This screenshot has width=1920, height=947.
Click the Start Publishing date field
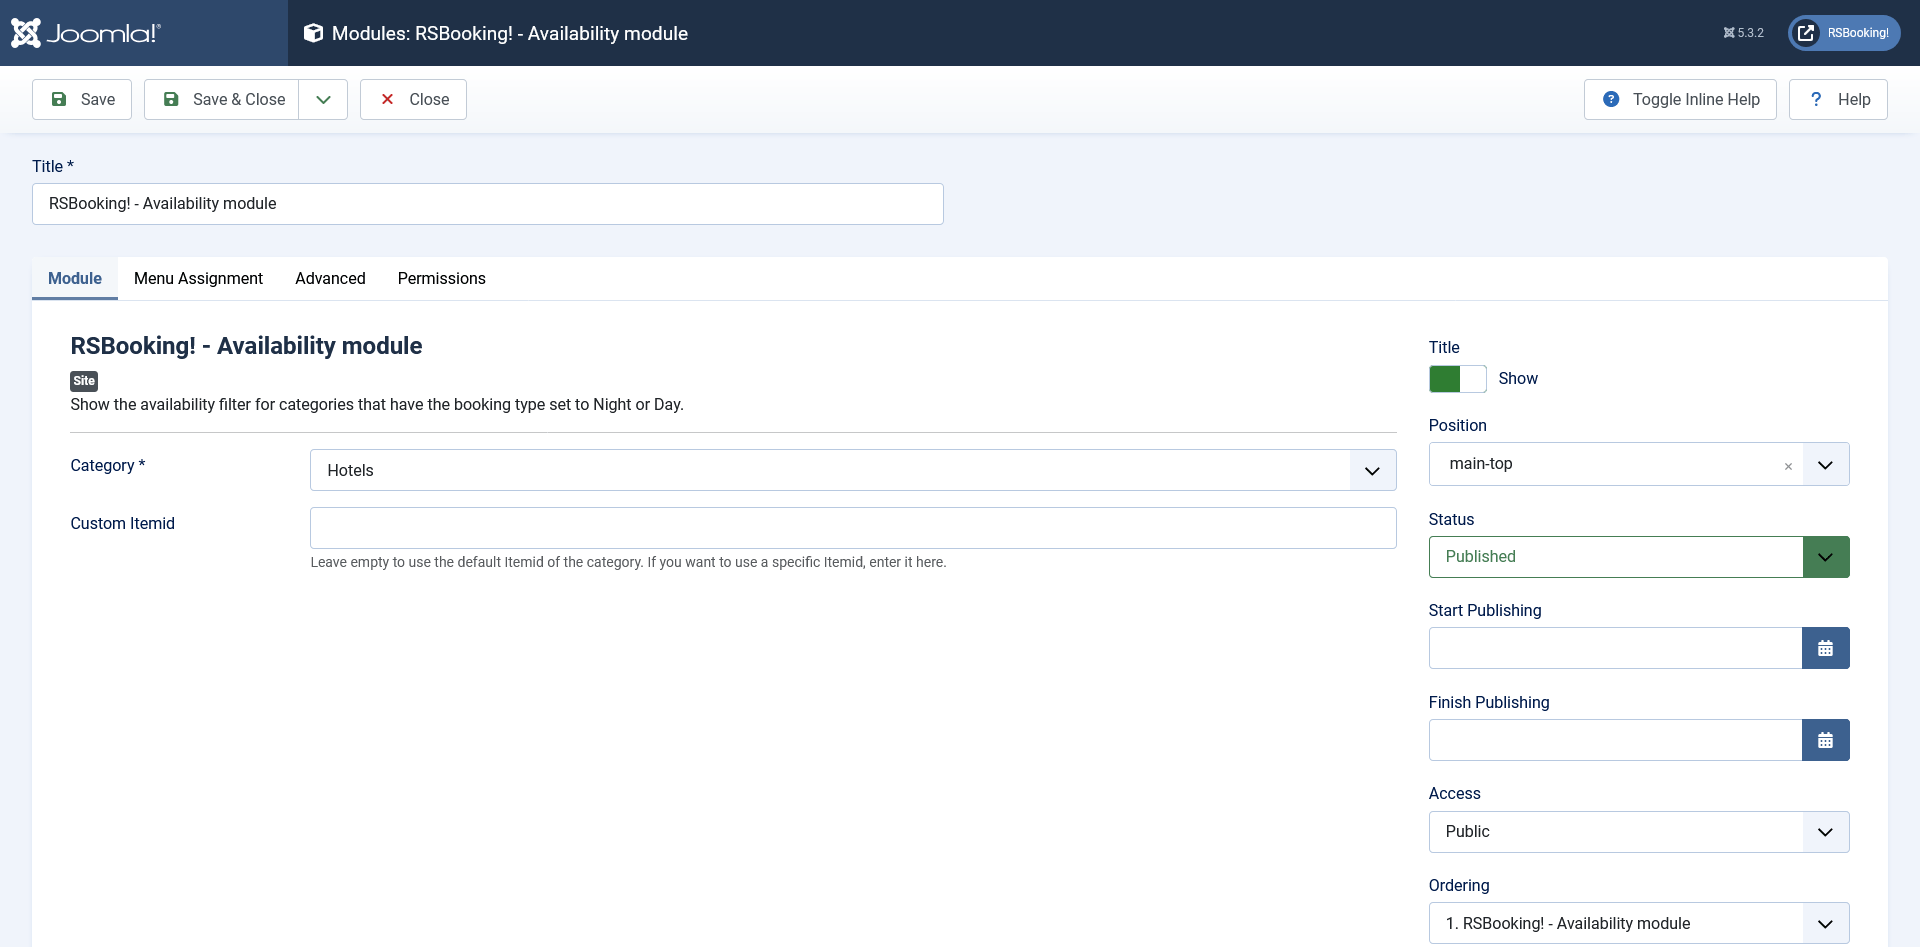1615,648
